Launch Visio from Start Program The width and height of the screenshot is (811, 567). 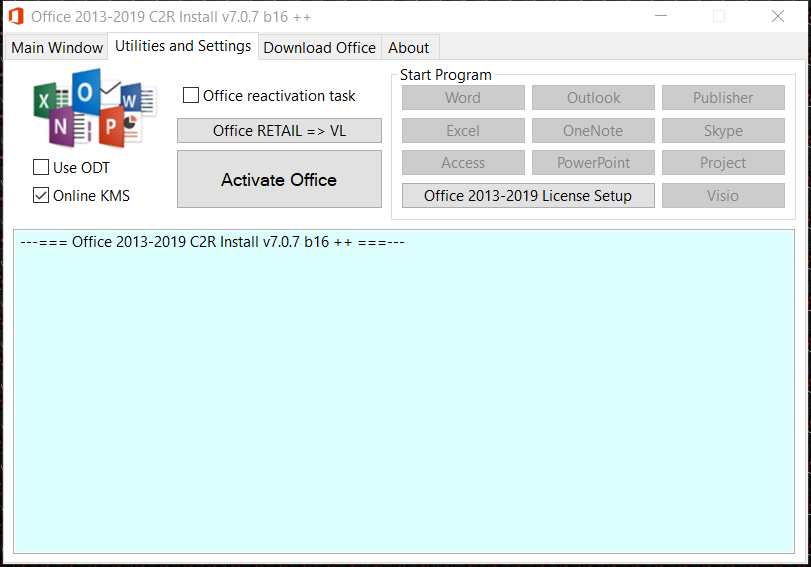coord(723,196)
